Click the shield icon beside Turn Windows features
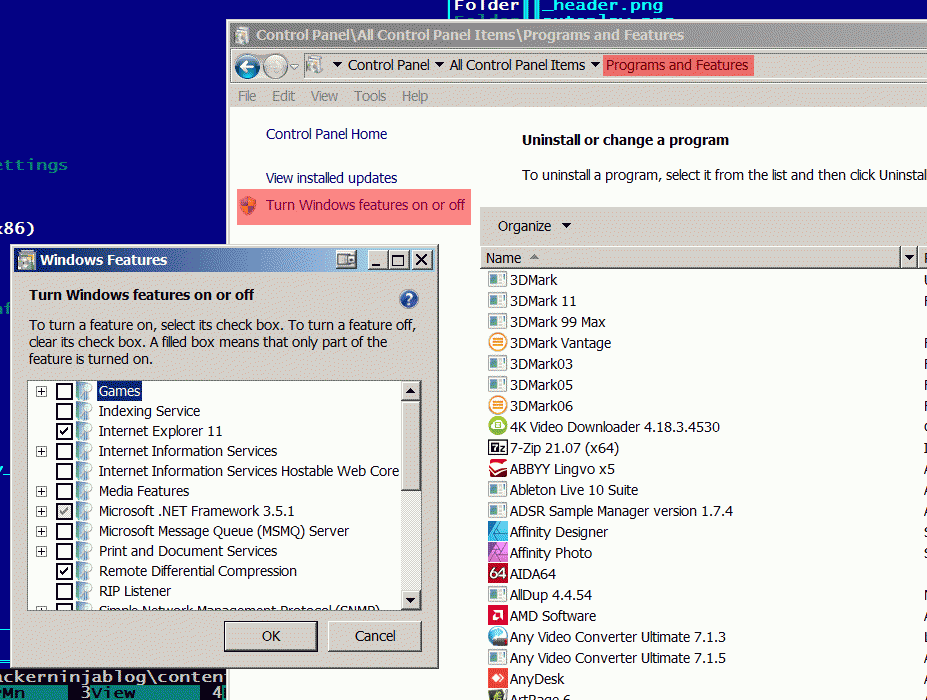 248,205
